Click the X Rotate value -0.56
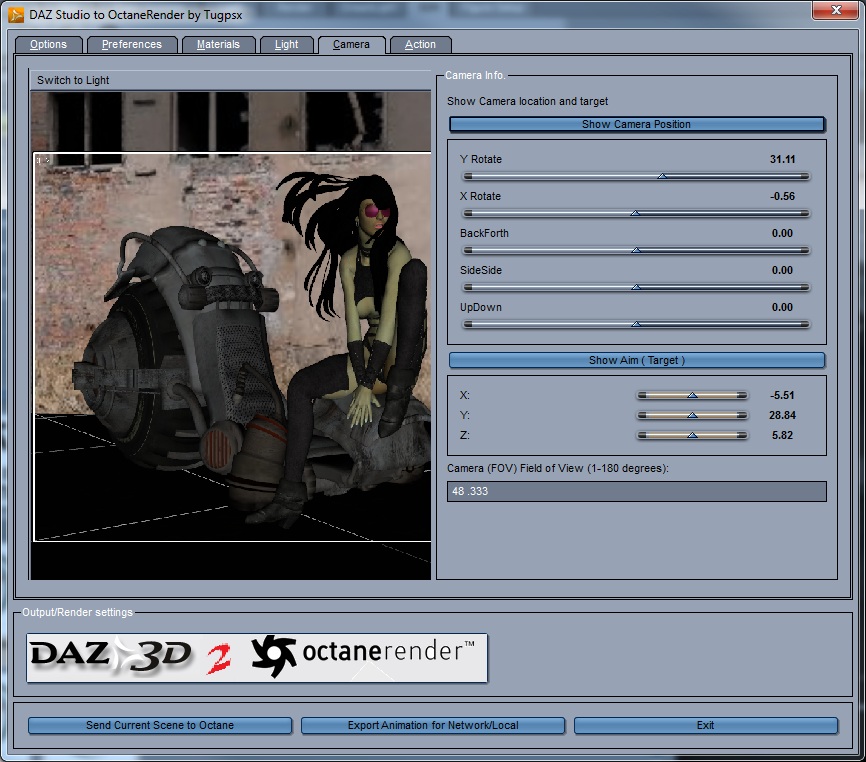 coord(783,197)
